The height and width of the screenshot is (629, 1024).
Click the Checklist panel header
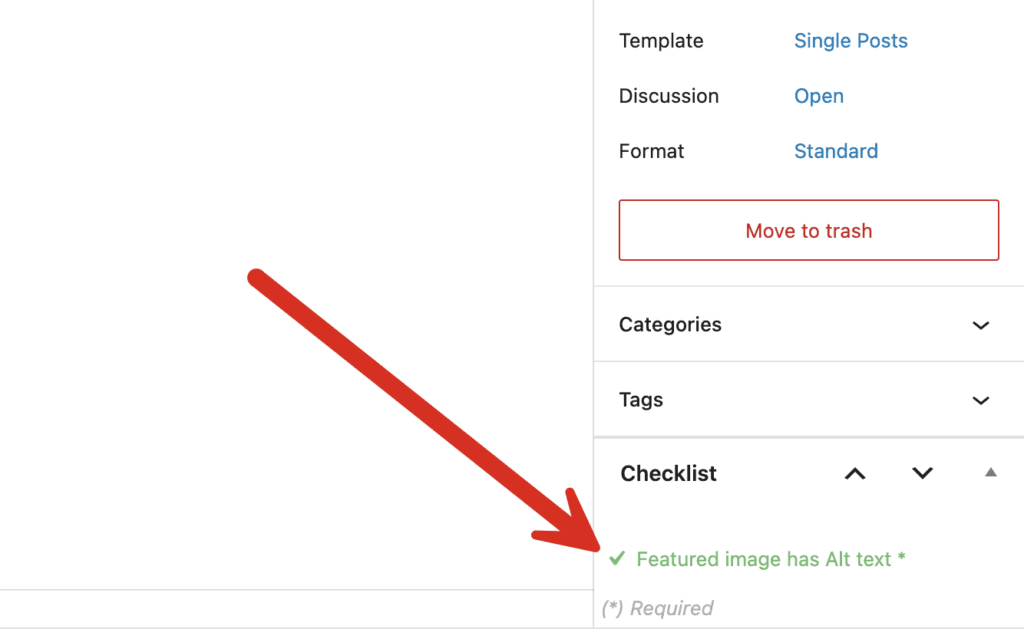(668, 473)
